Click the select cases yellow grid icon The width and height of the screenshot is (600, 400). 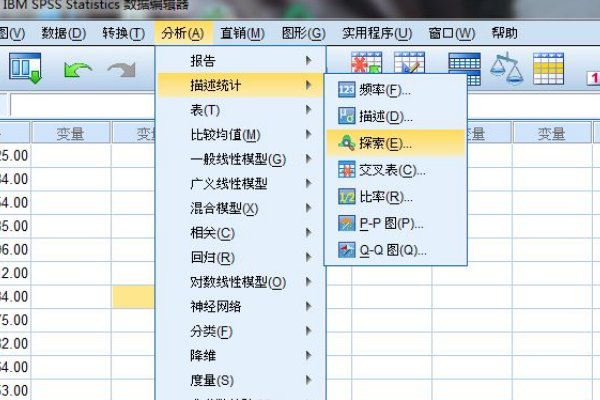(x=548, y=69)
